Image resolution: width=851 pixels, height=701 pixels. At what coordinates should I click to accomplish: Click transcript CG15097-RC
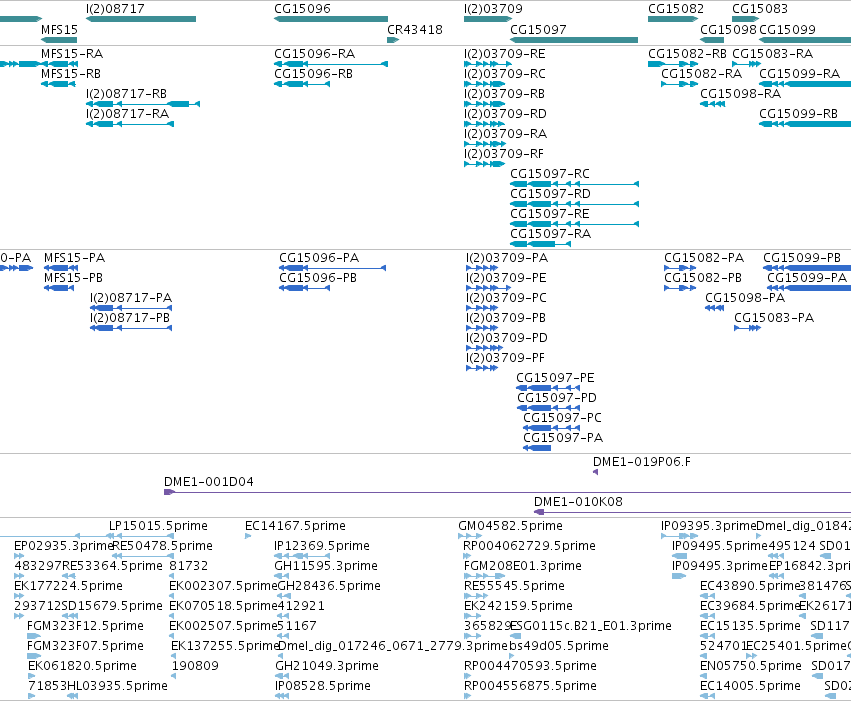tap(575, 184)
